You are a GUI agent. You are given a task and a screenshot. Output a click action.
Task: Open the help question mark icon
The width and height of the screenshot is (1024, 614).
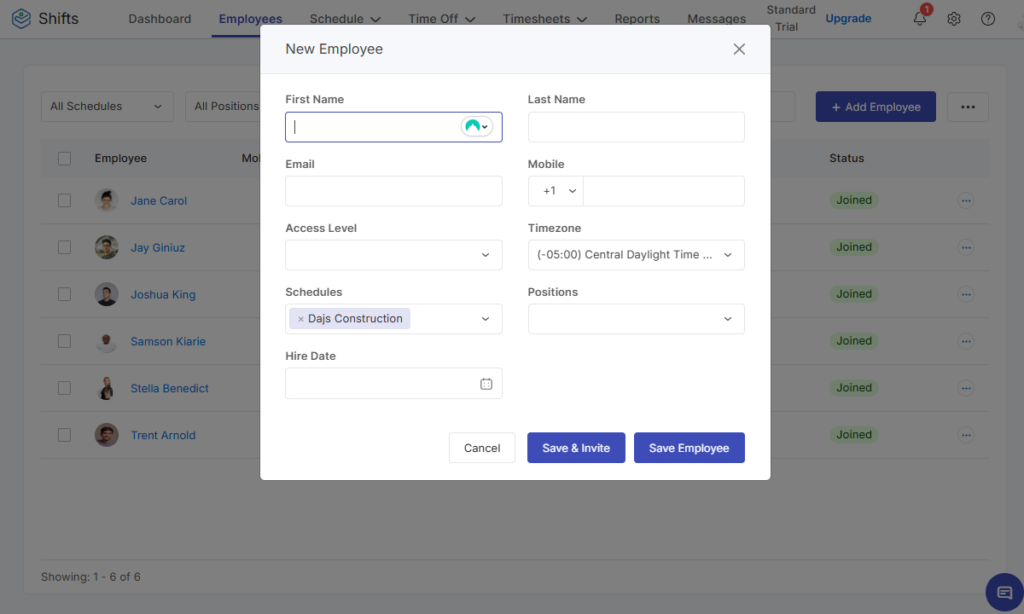tap(987, 19)
